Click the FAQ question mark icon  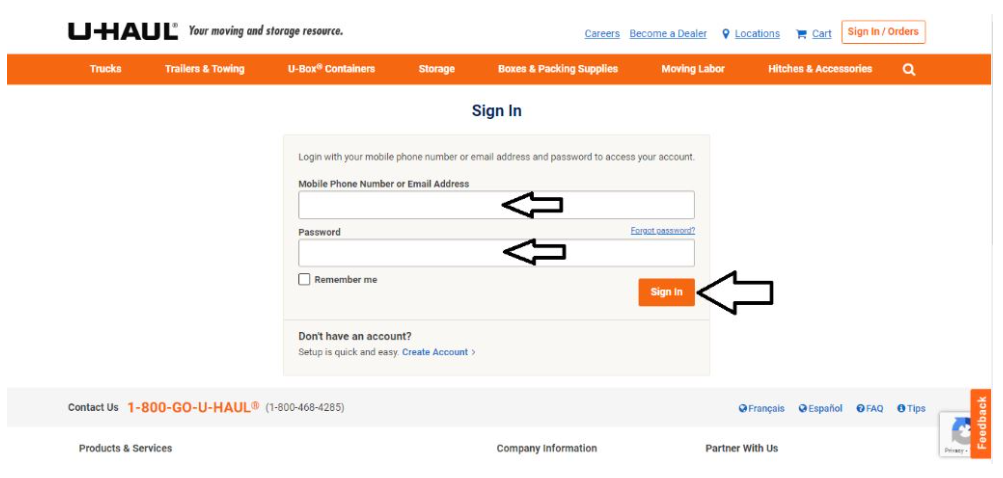[860, 408]
